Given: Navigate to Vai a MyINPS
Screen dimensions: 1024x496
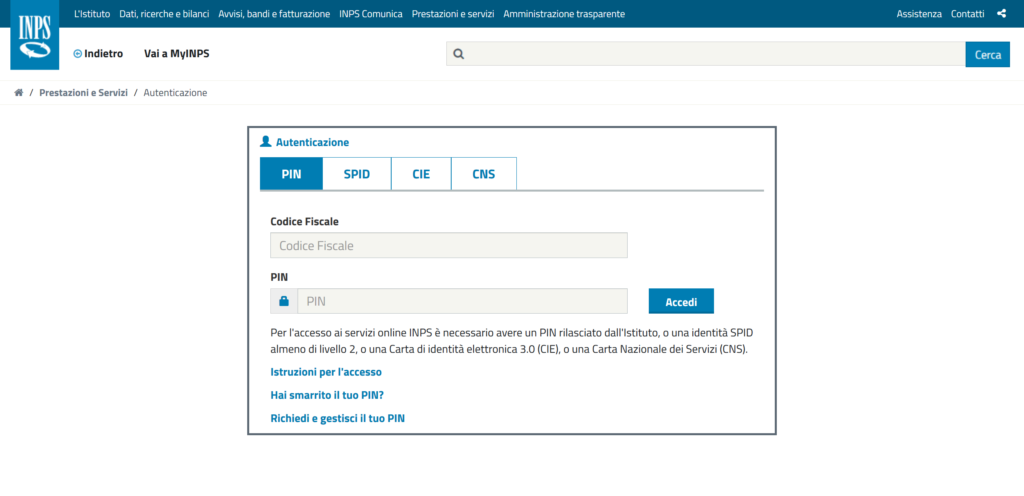Looking at the screenshot, I should tap(177, 54).
